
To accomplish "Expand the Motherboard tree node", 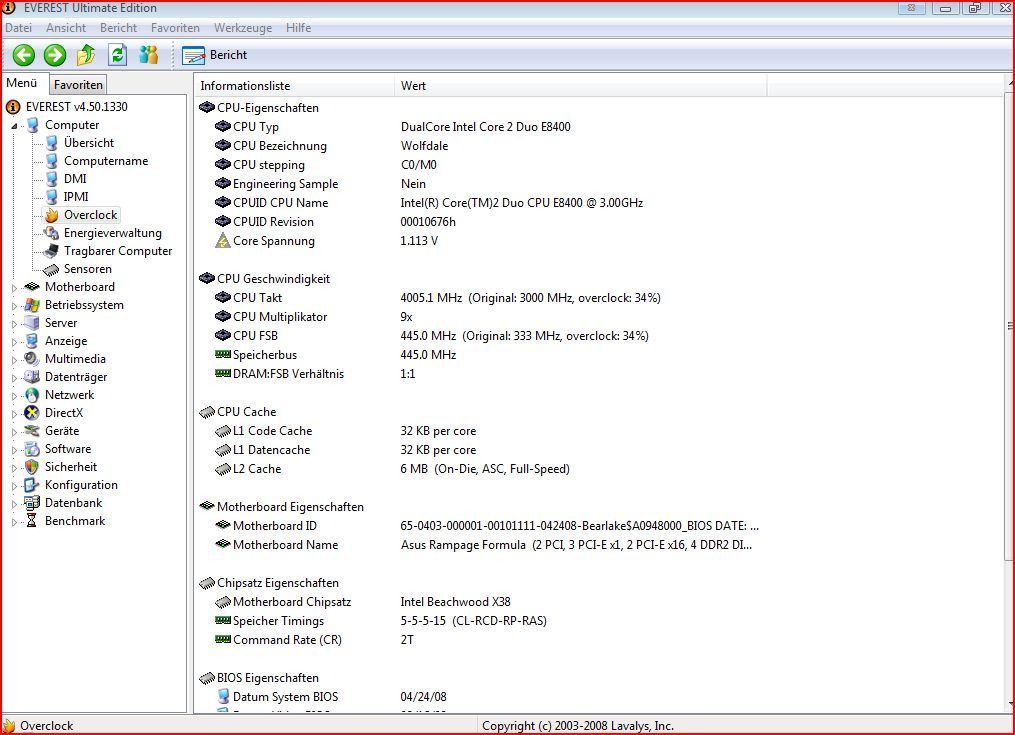I will point(14,288).
